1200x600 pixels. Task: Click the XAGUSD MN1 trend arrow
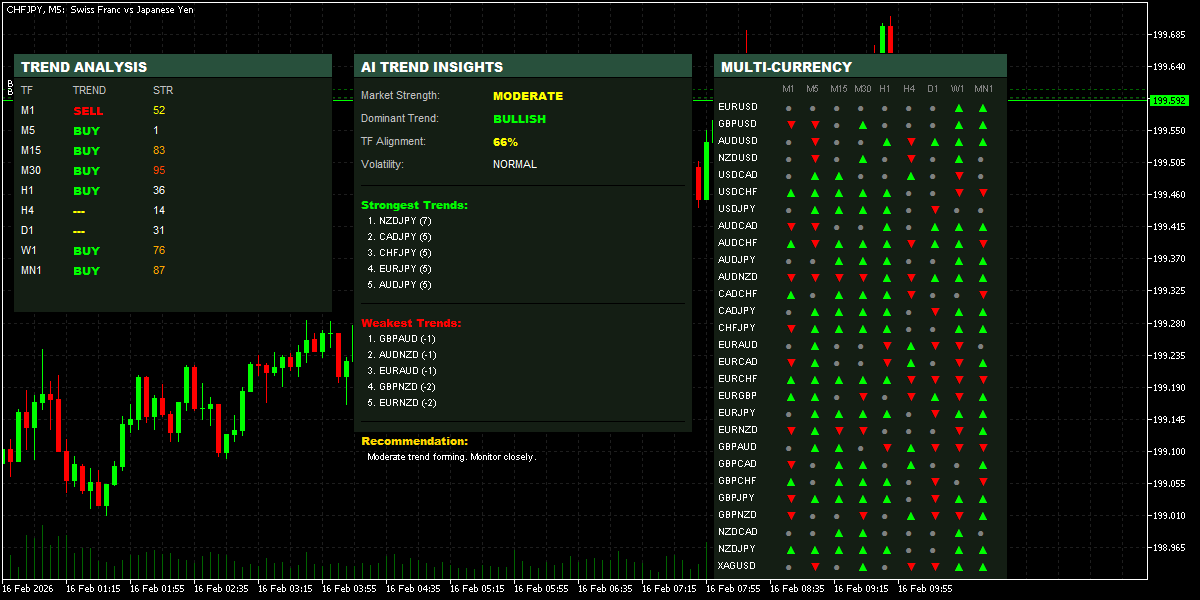(982, 565)
